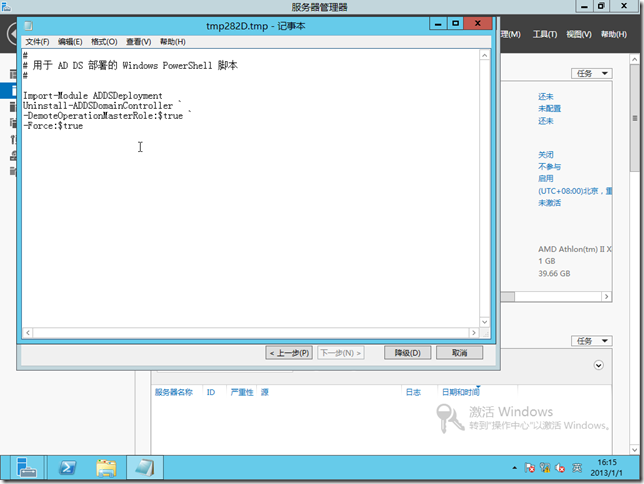Click the 启用 link

[x=546, y=179]
